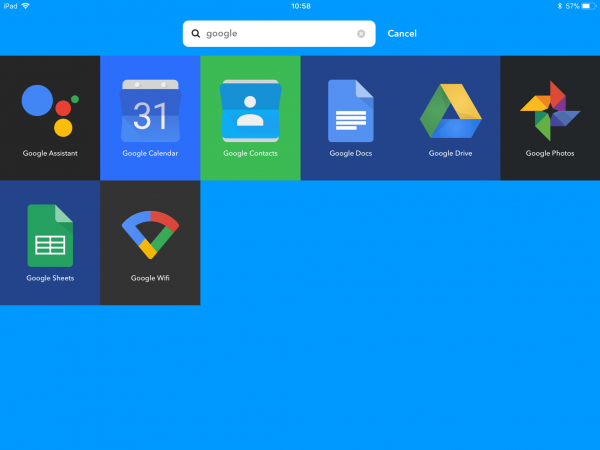This screenshot has width=600, height=450.
Task: Click the 'Google Drive' label
Action: pyautogui.click(x=450, y=153)
